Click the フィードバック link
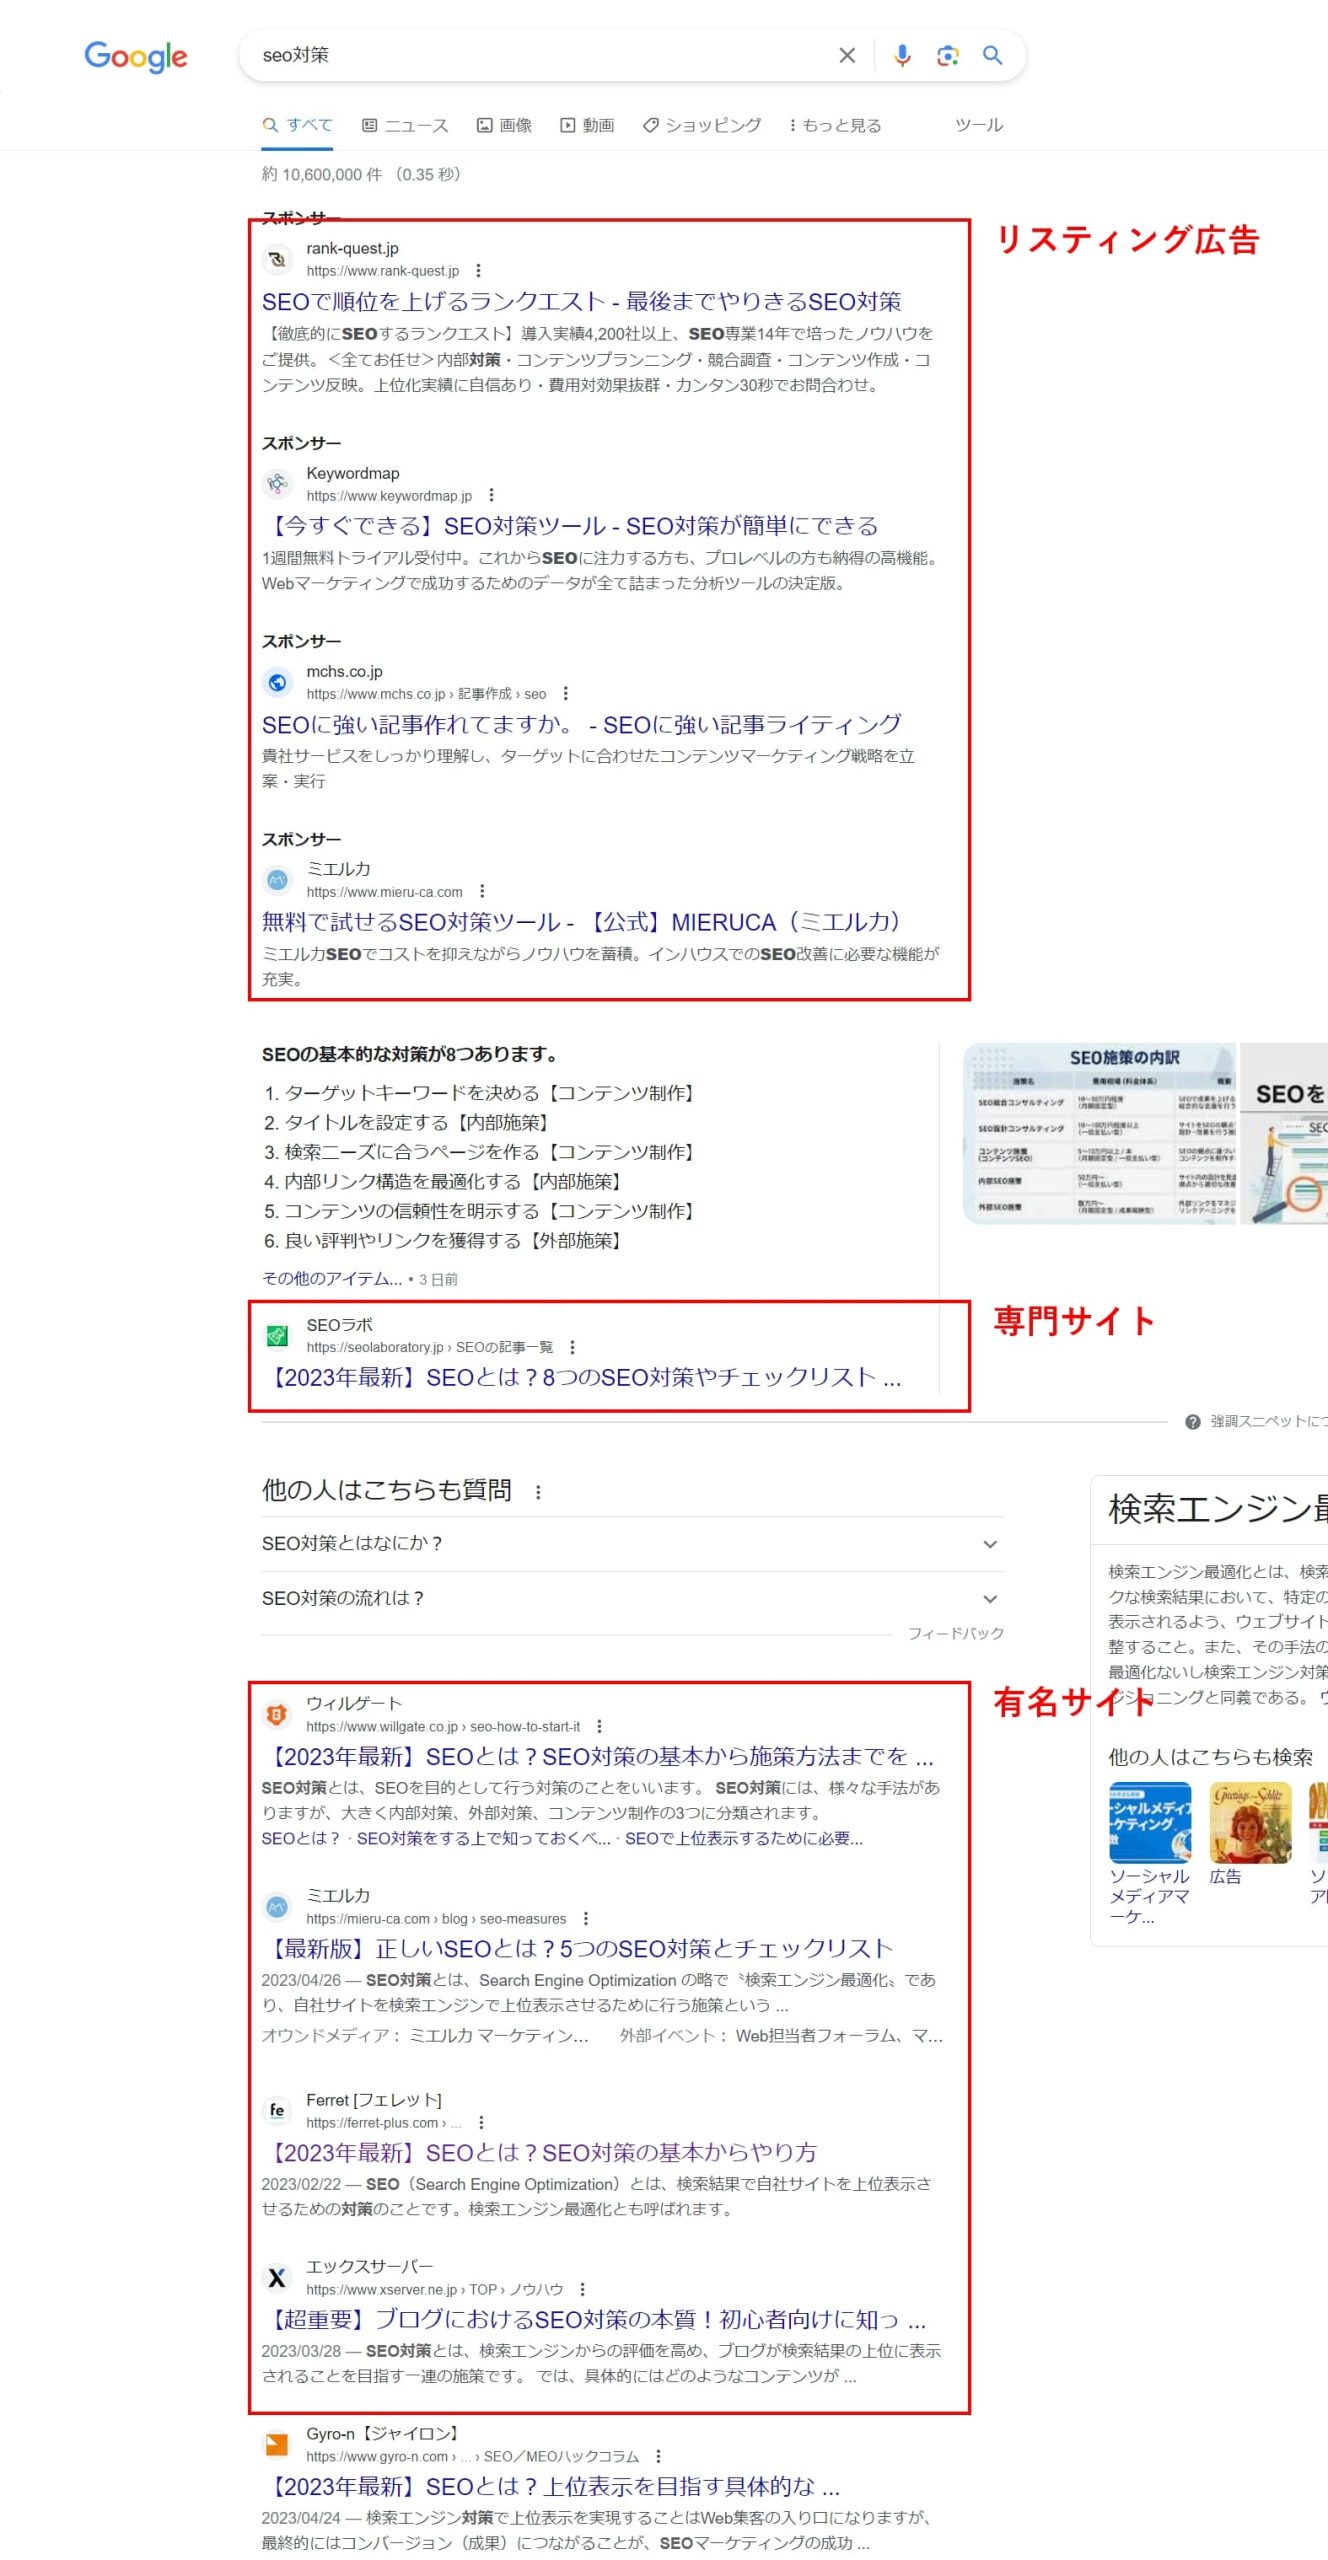The width and height of the screenshot is (1328, 2560). pos(956,1634)
